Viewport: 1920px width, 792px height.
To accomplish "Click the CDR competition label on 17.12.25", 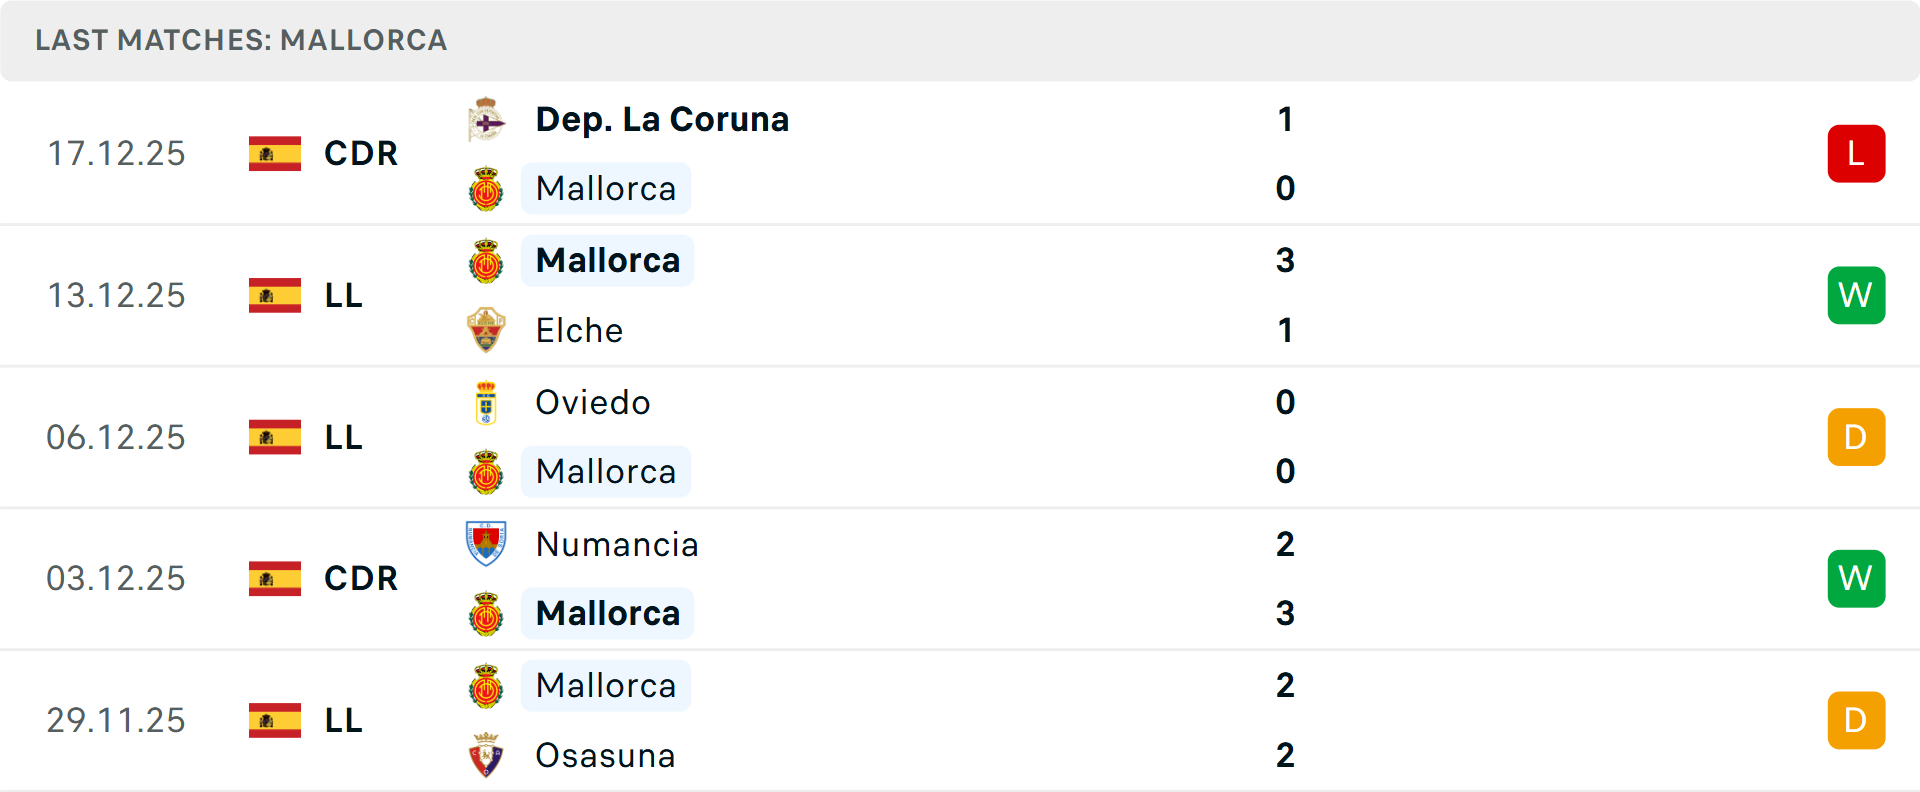I will click(x=361, y=154).
